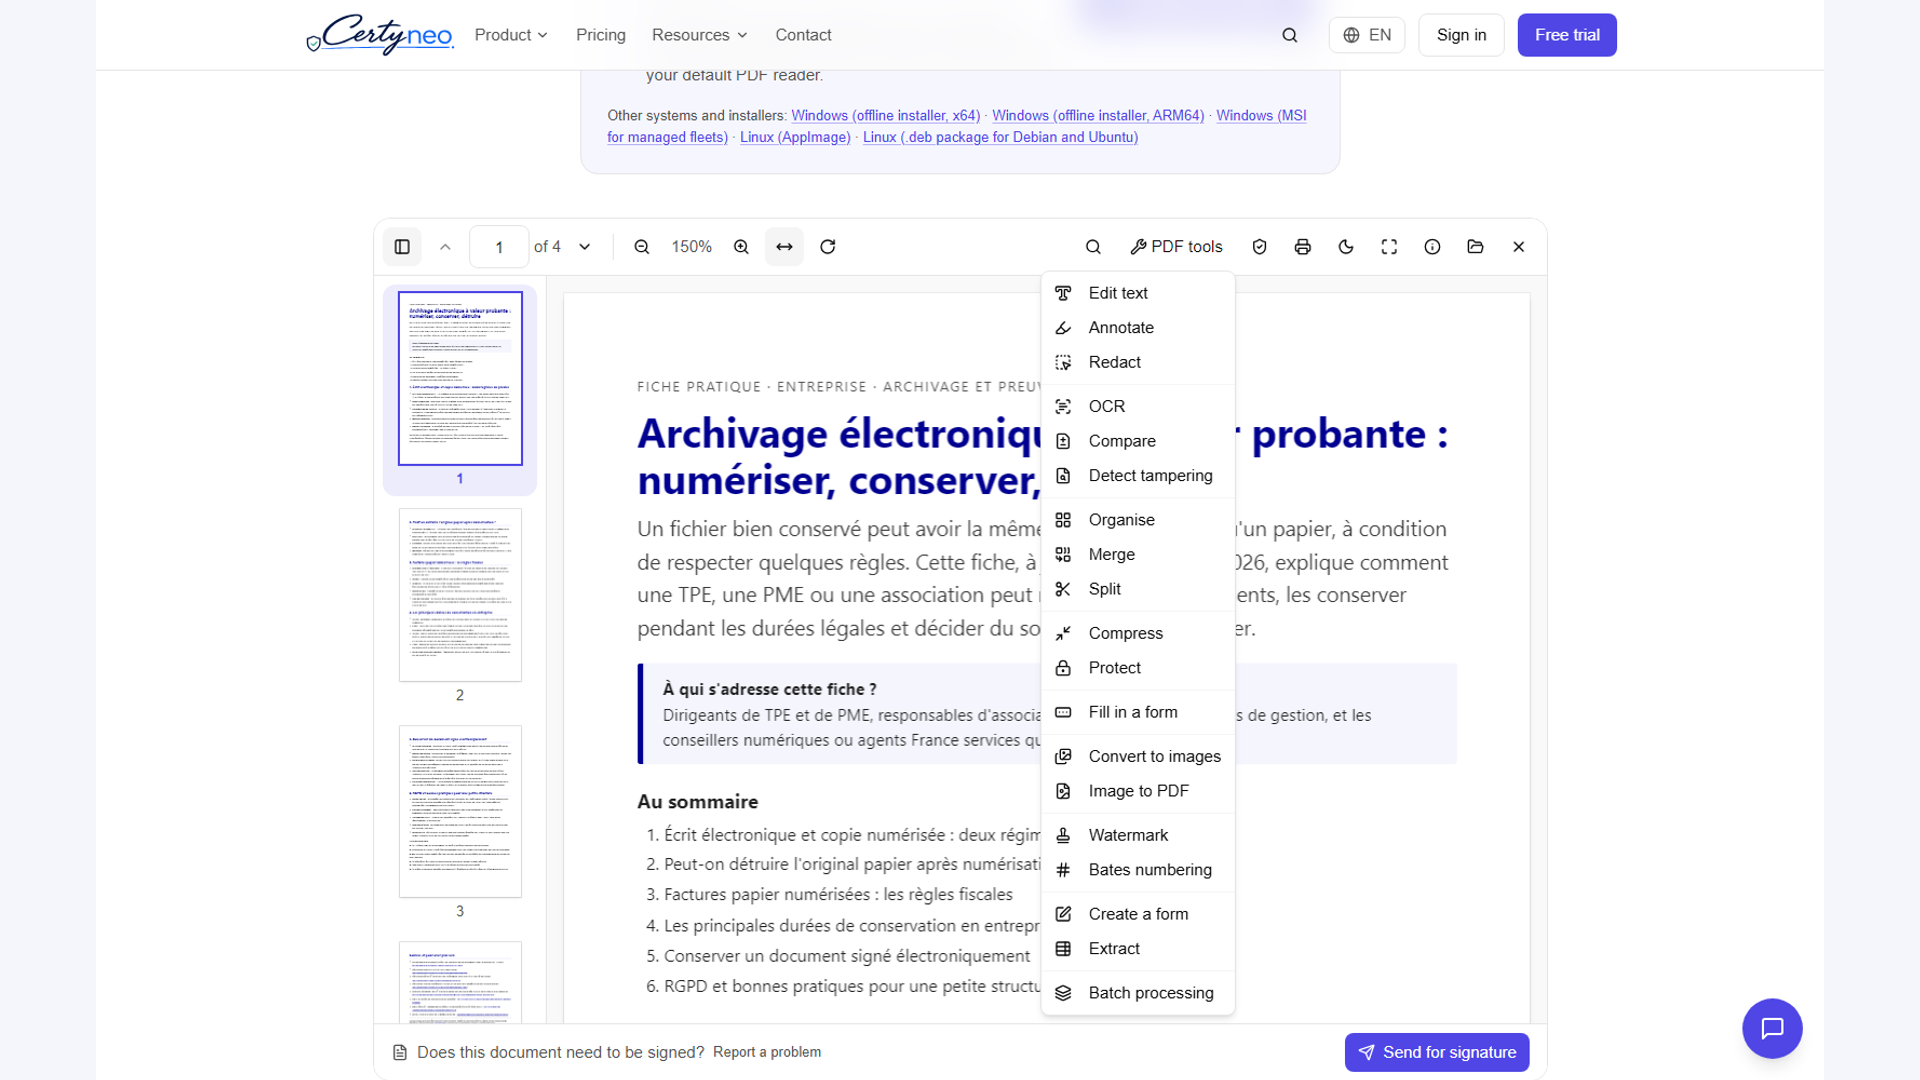Click the Sign in button
Image resolution: width=1920 pixels, height=1080 pixels.
1461,35
